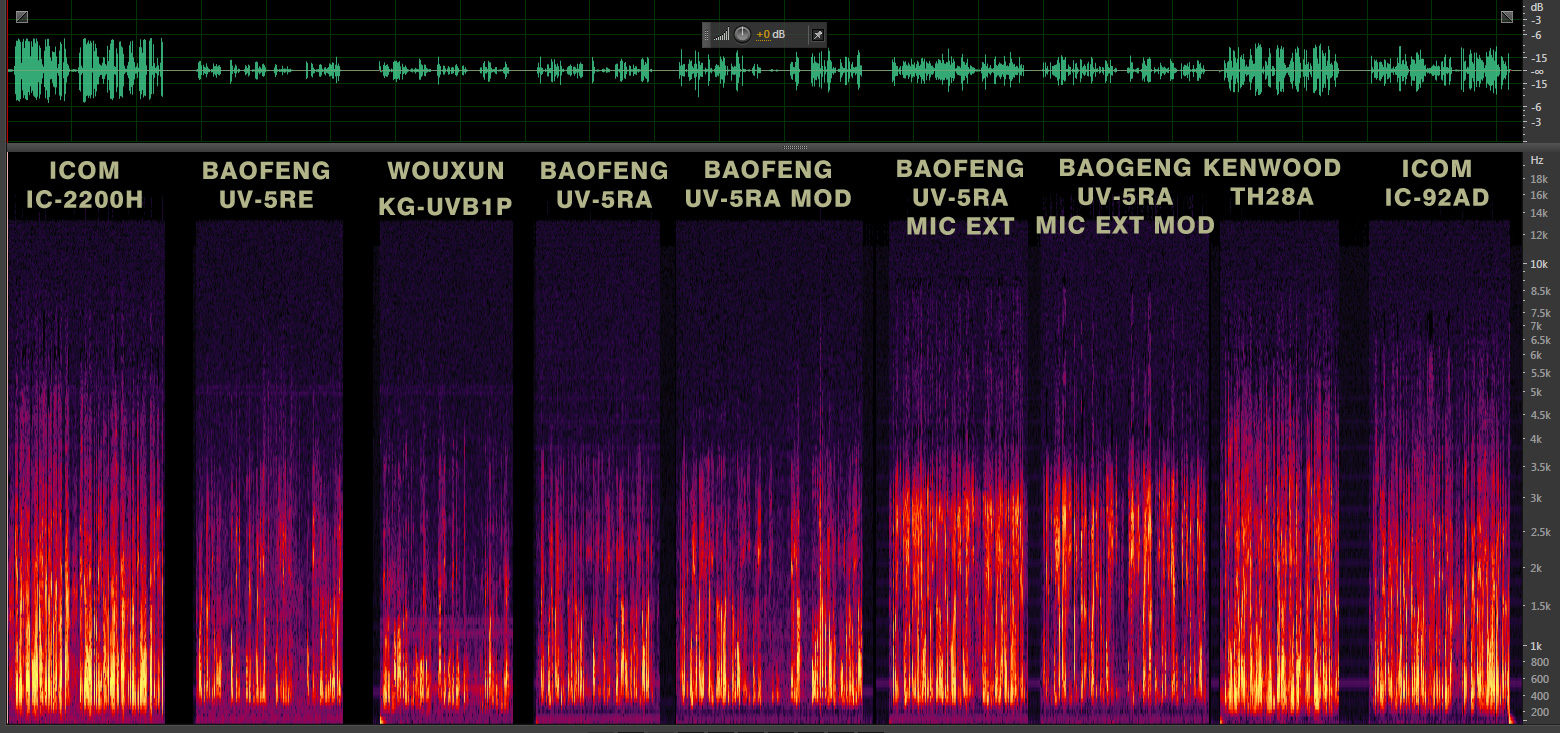Image resolution: width=1560 pixels, height=733 pixels.
Task: Click the gain adjustment knob
Action: [742, 35]
